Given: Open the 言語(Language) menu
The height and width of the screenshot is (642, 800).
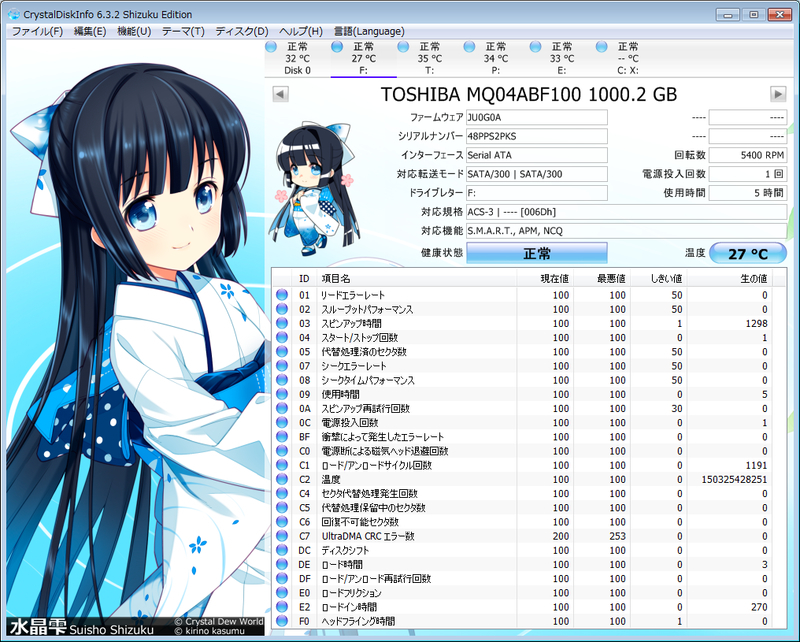Looking at the screenshot, I should pos(369,32).
